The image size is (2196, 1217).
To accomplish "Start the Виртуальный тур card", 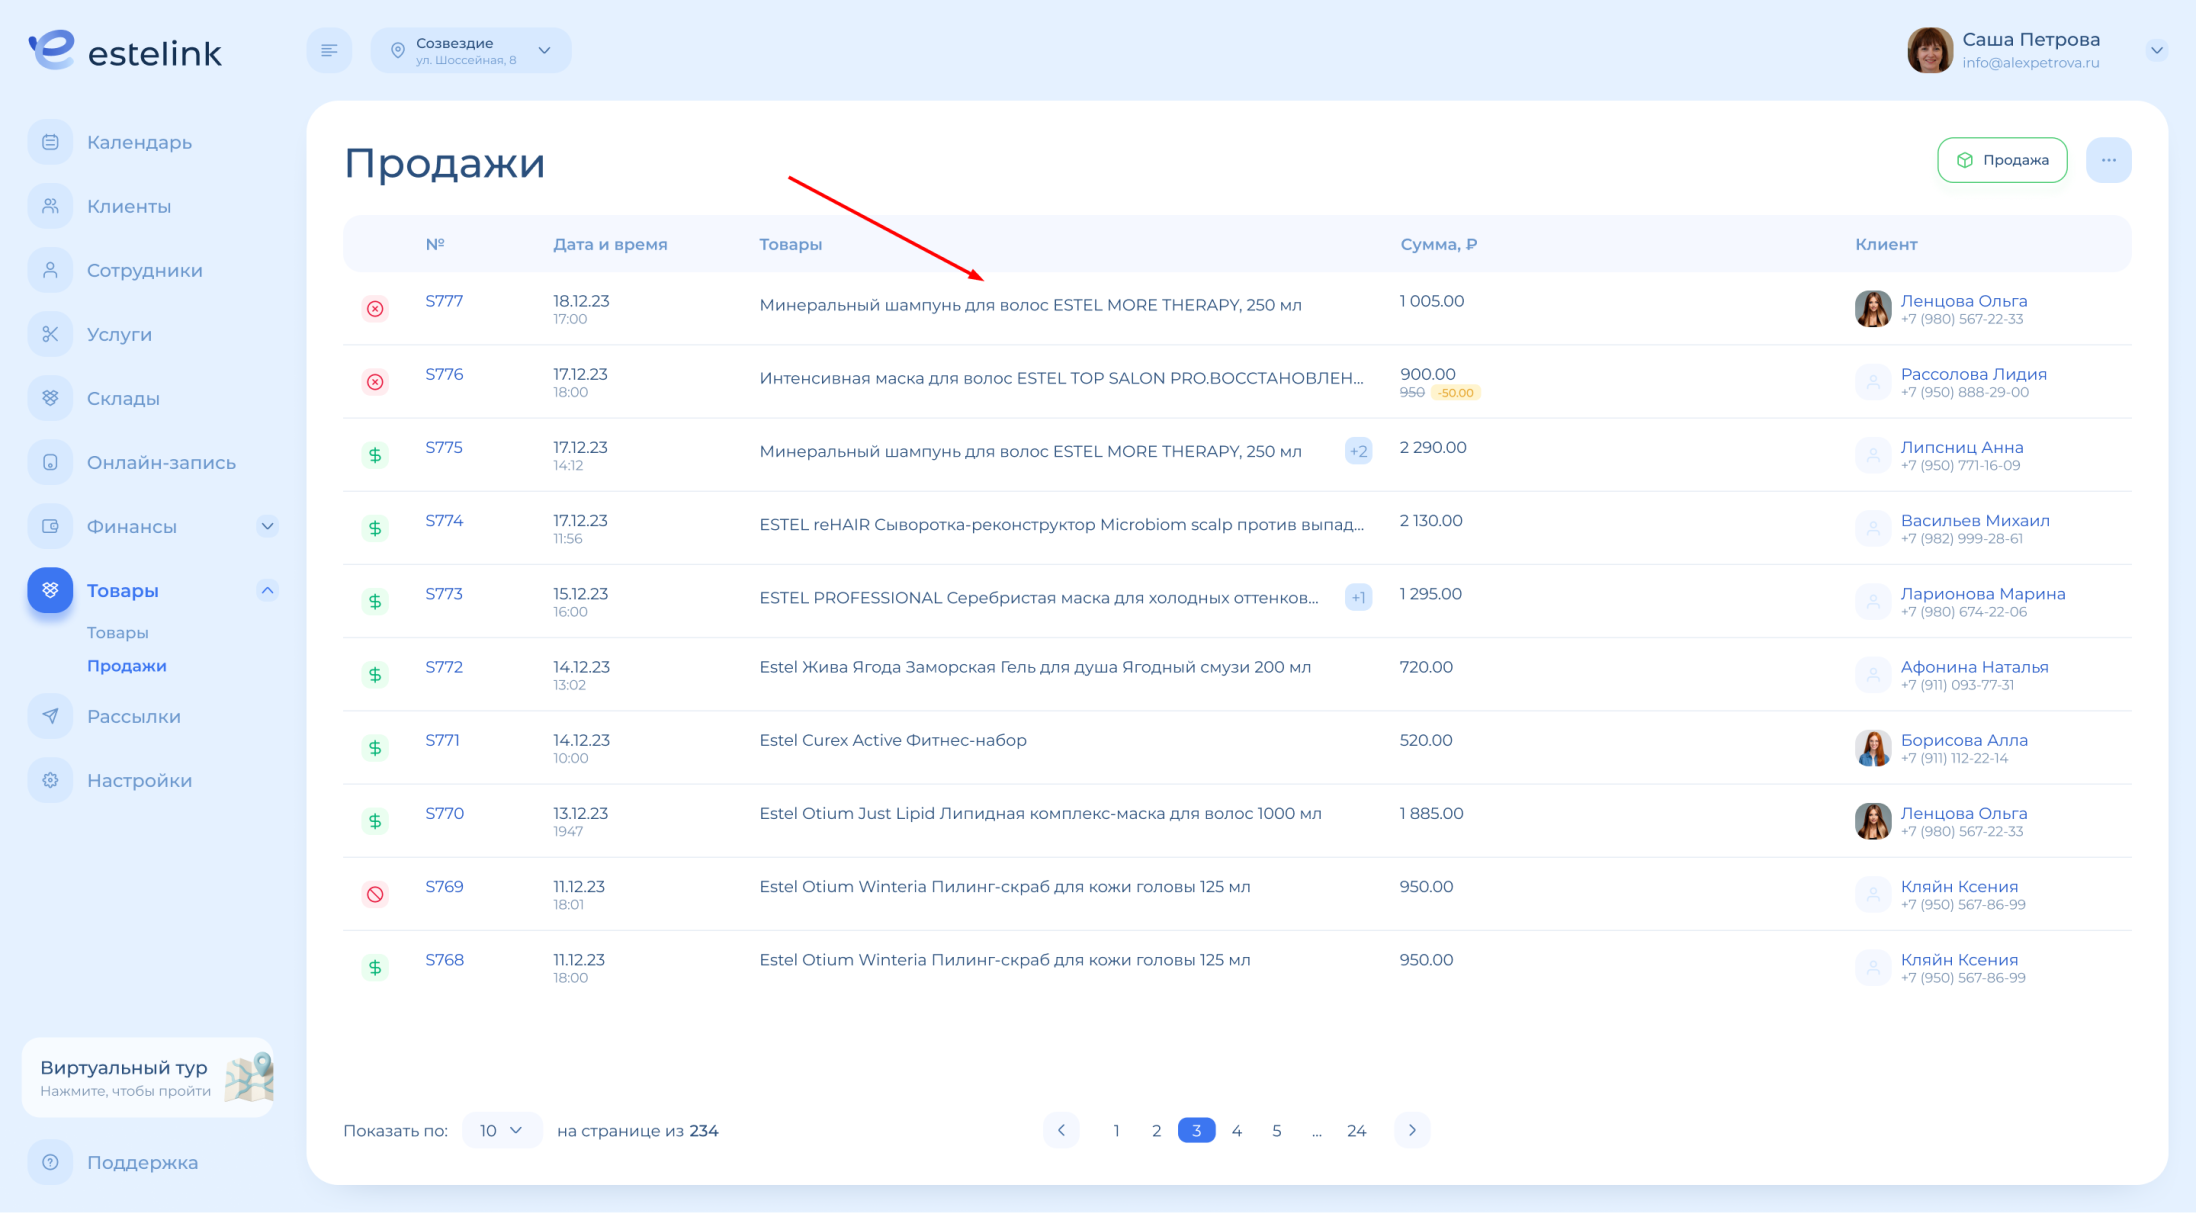I will (x=148, y=1077).
